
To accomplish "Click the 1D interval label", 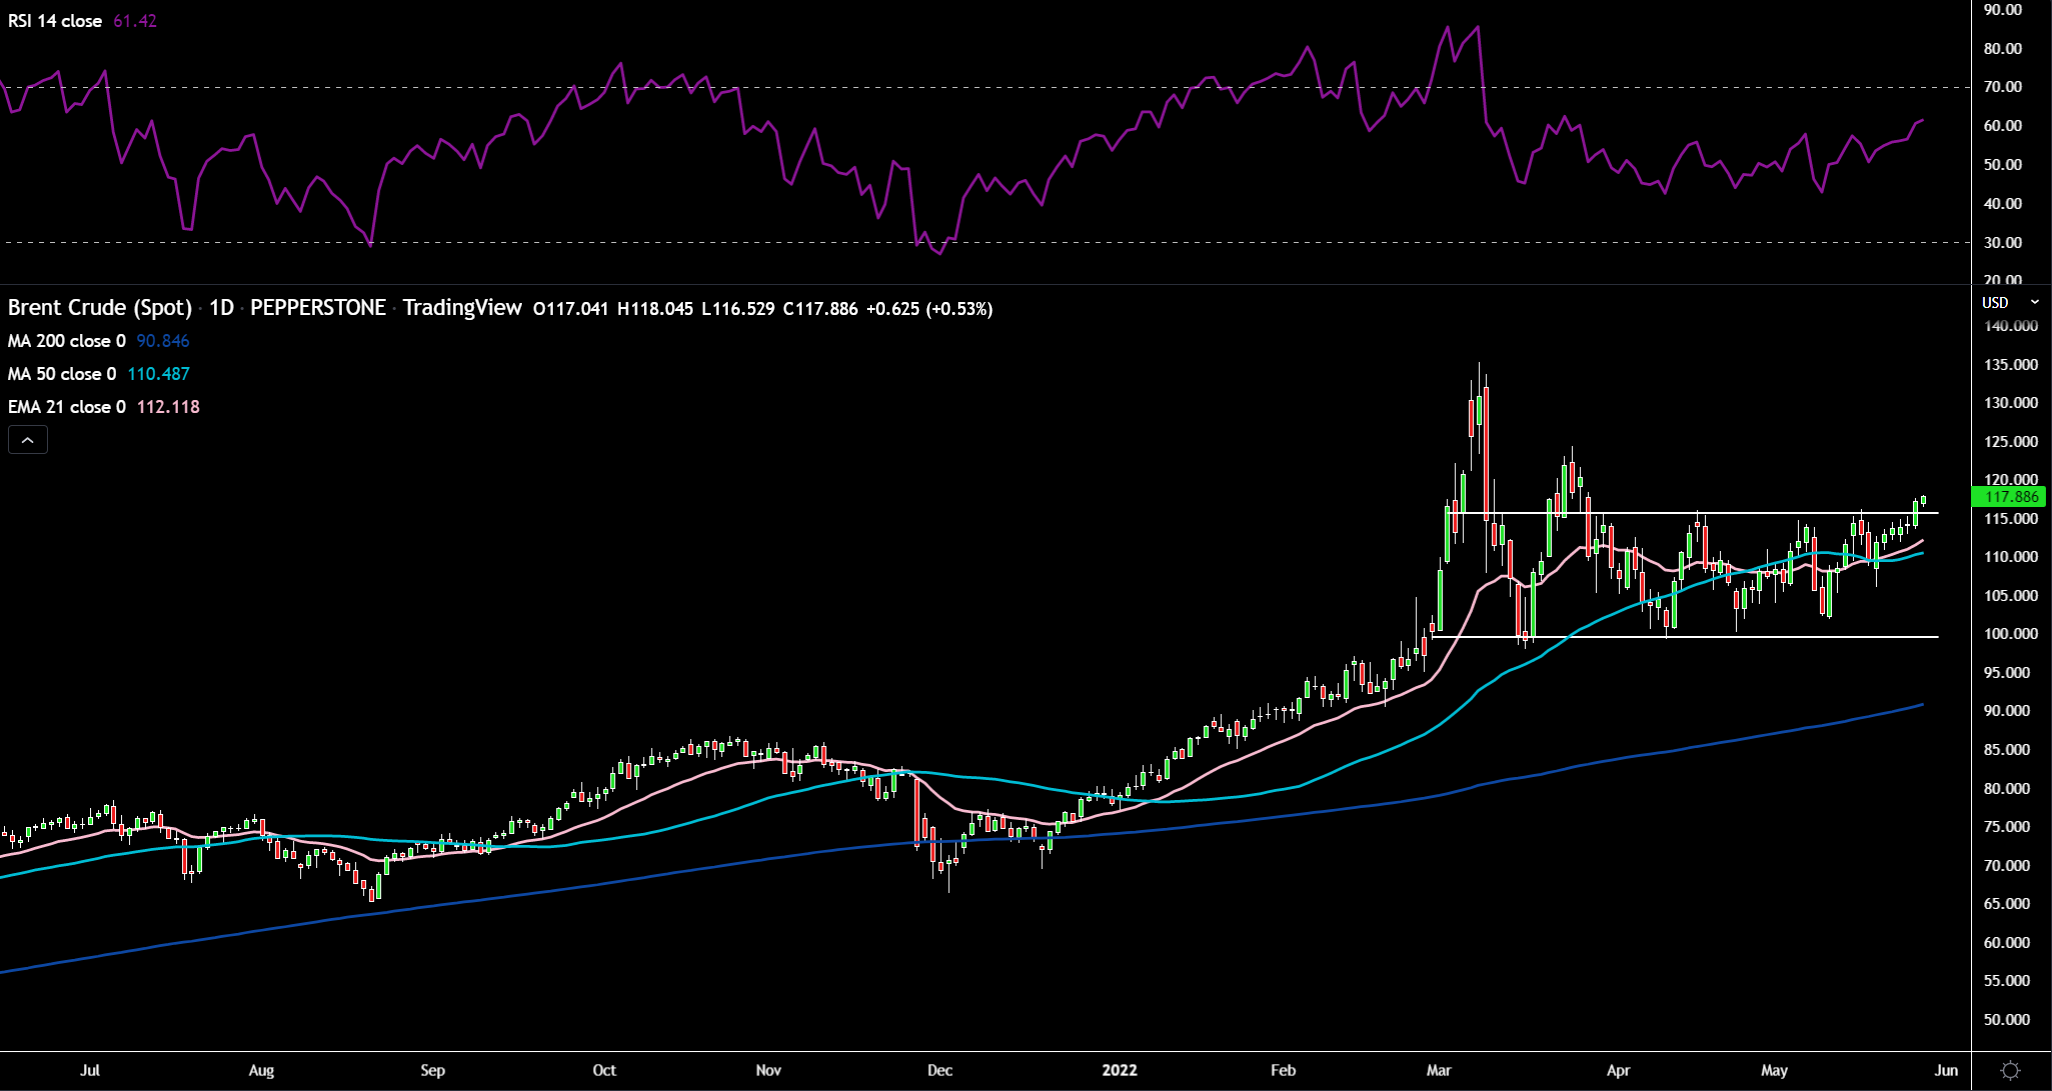I will coord(221,308).
